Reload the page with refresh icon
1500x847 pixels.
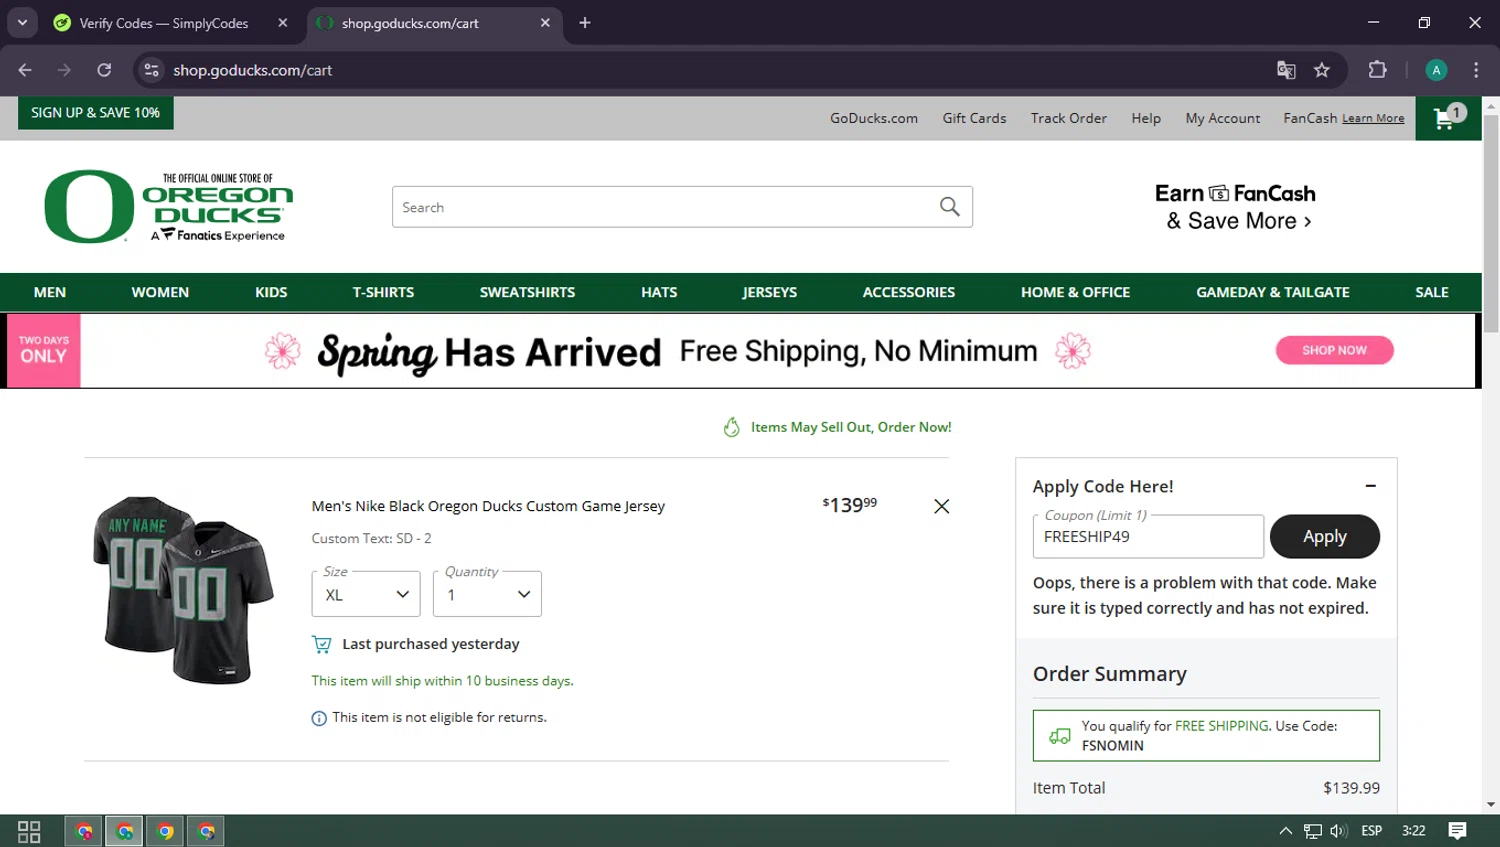104,70
